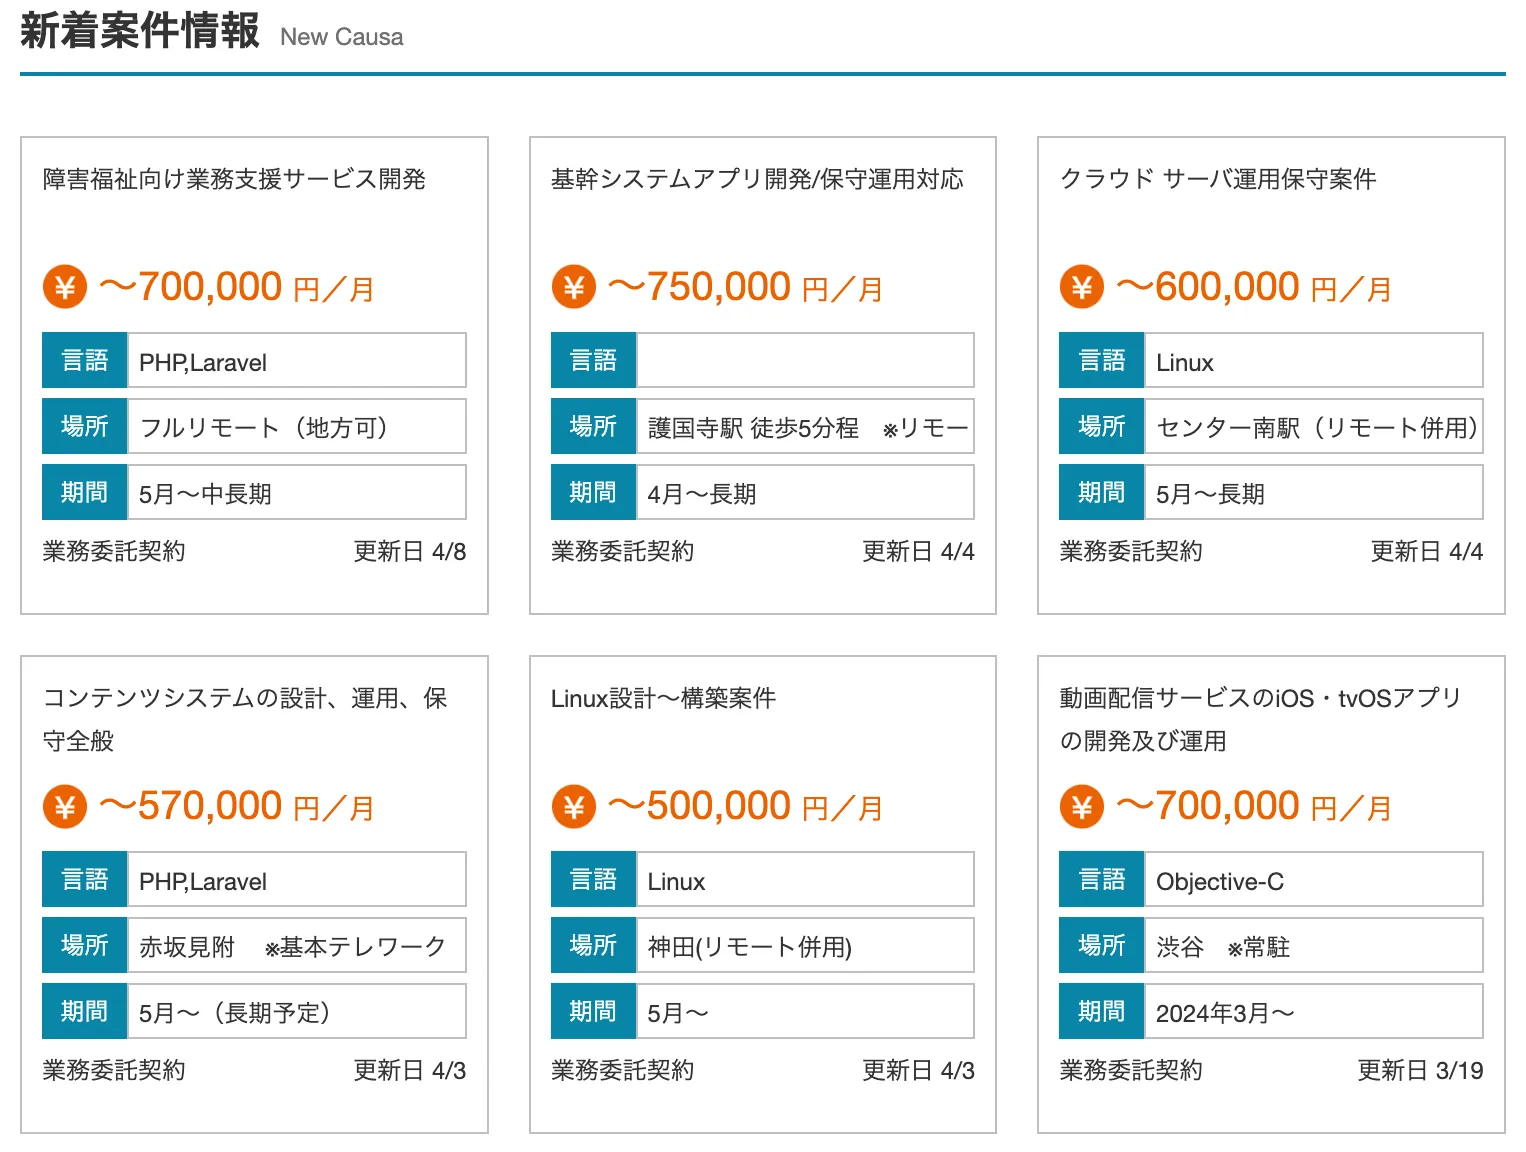Click yen icon on 障害福祉向け業務支援サービス開発 card
This screenshot has width=1526, height=1152.
(x=65, y=288)
